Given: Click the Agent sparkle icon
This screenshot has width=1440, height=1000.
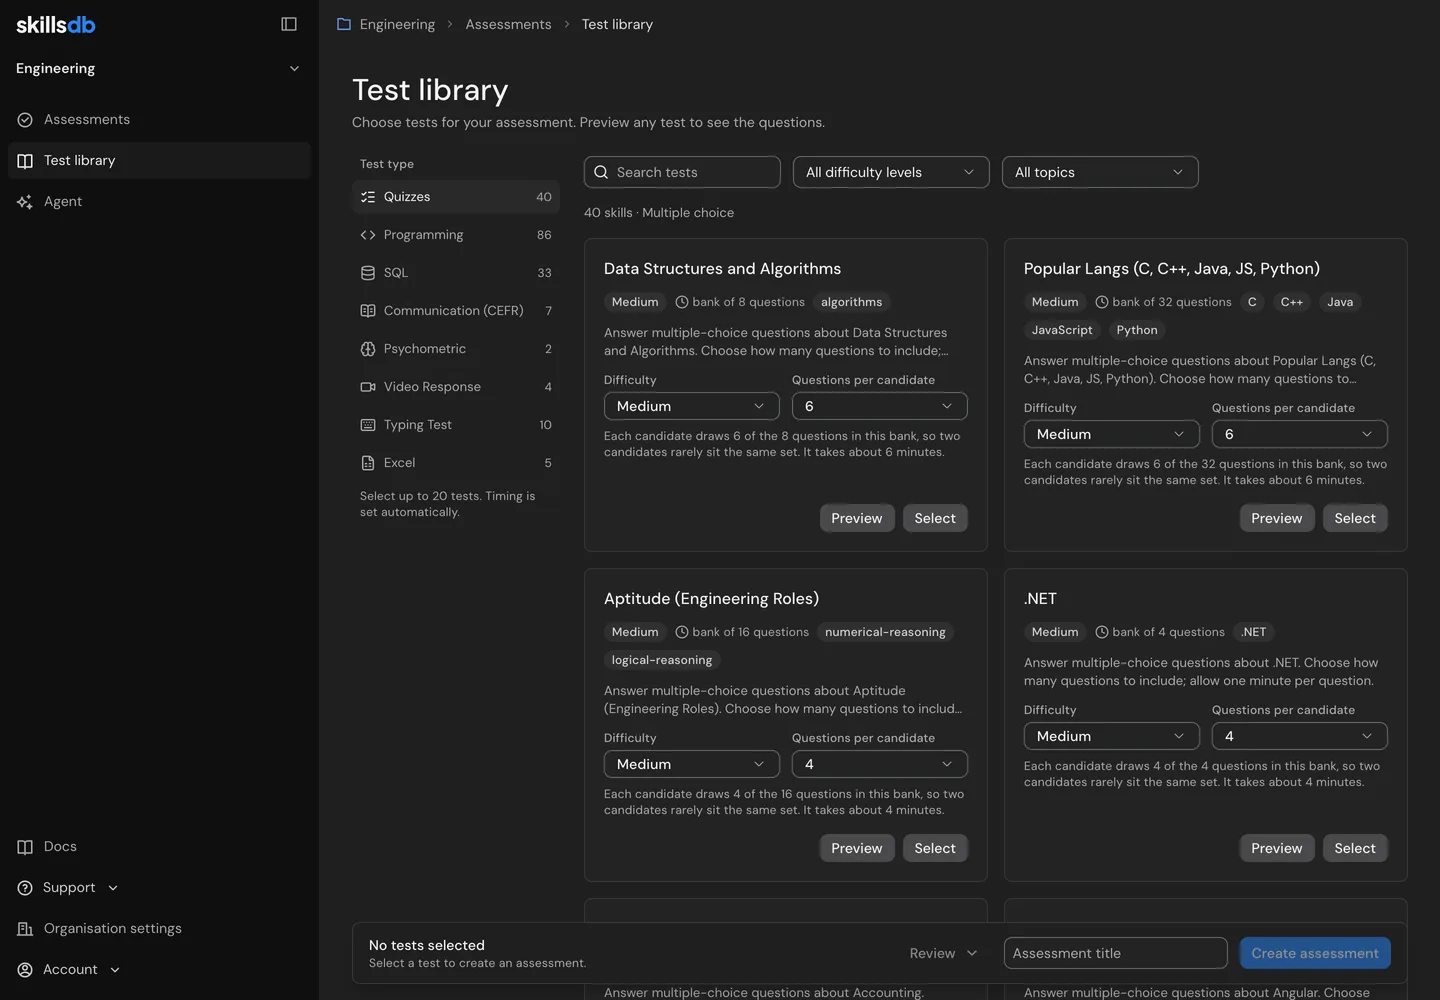Looking at the screenshot, I should (x=25, y=202).
